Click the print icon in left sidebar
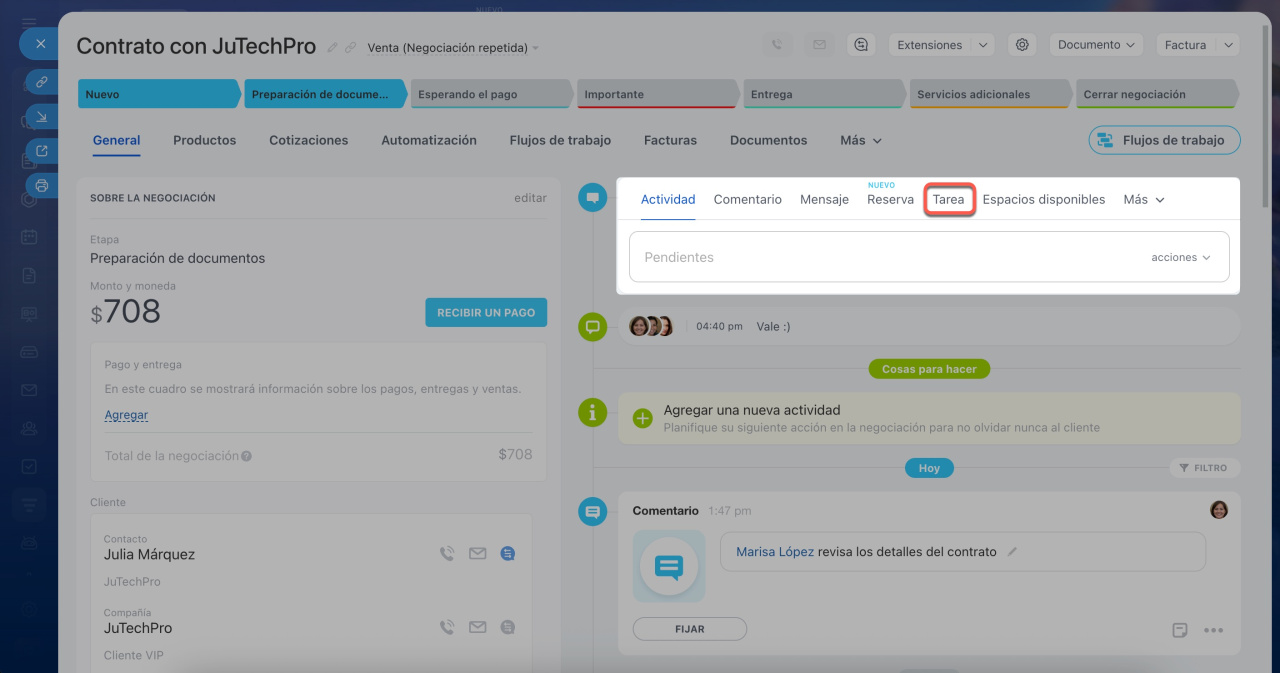Viewport: 1280px width, 673px height. pos(41,185)
